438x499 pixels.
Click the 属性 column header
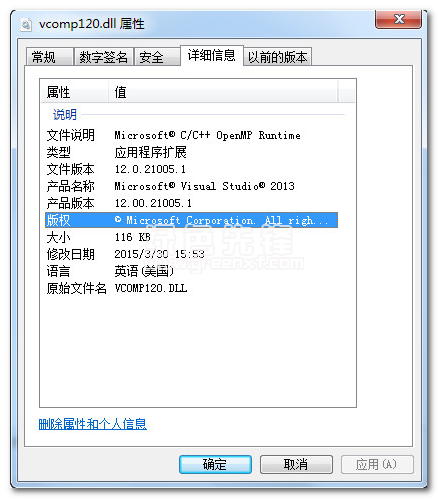(x=74, y=92)
